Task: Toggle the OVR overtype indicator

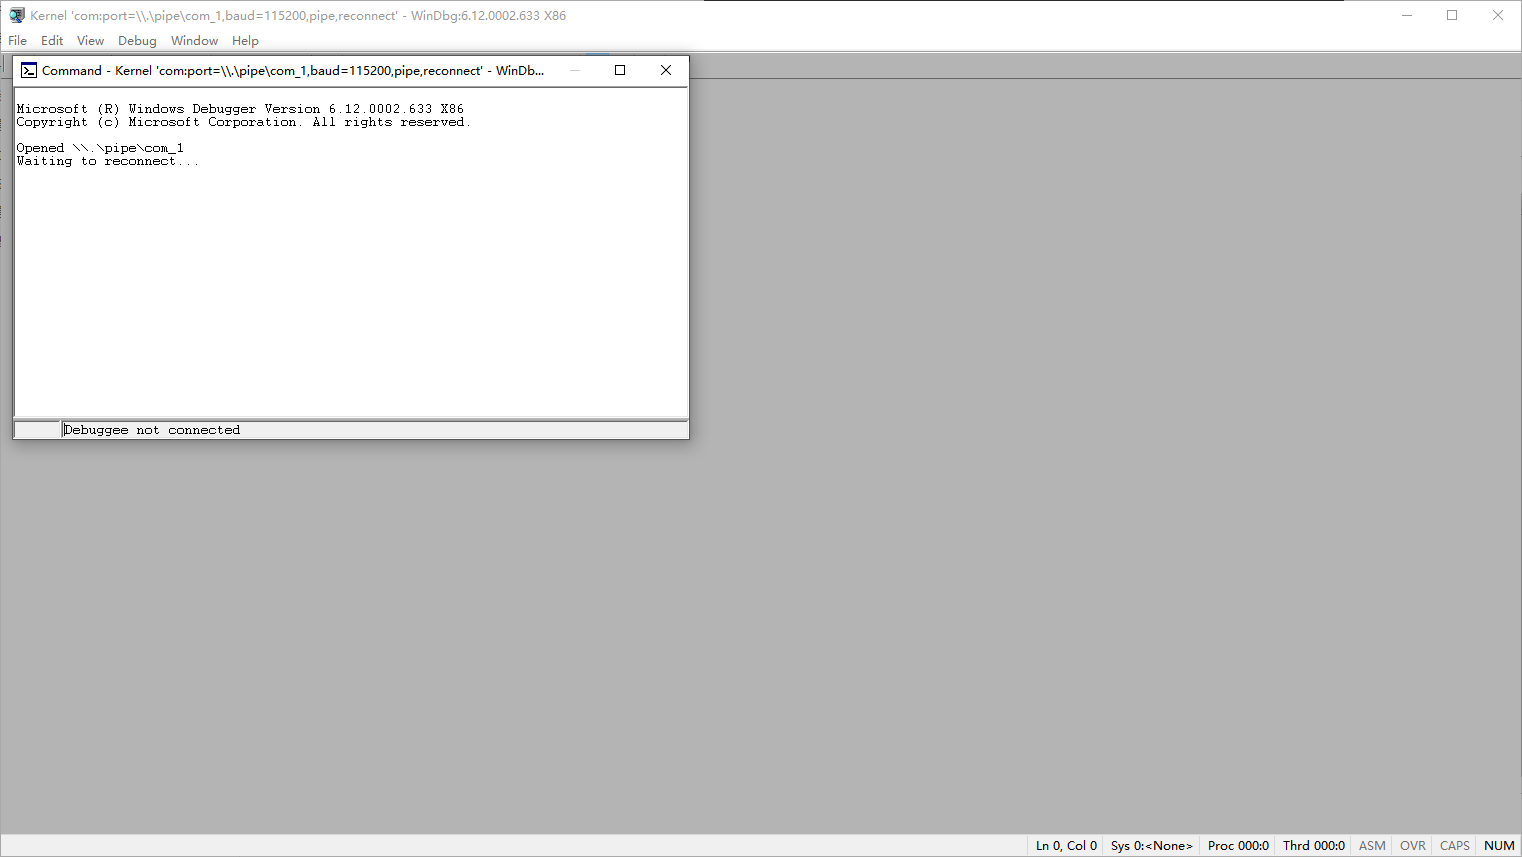Action: [x=1412, y=845]
